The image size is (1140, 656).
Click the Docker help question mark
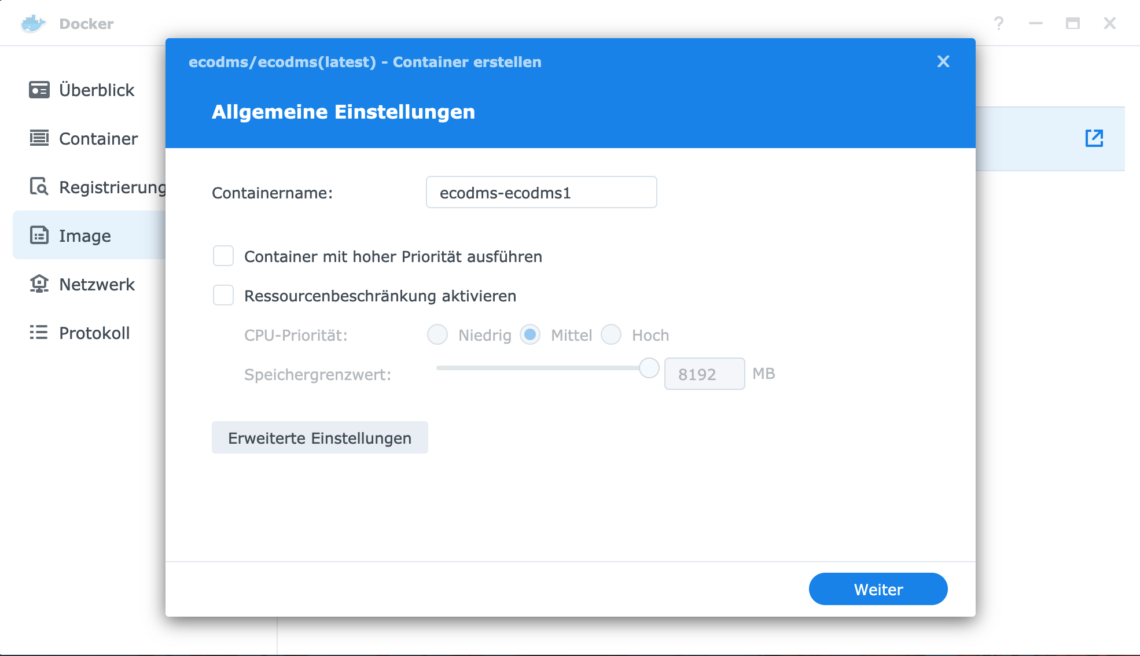tap(998, 23)
